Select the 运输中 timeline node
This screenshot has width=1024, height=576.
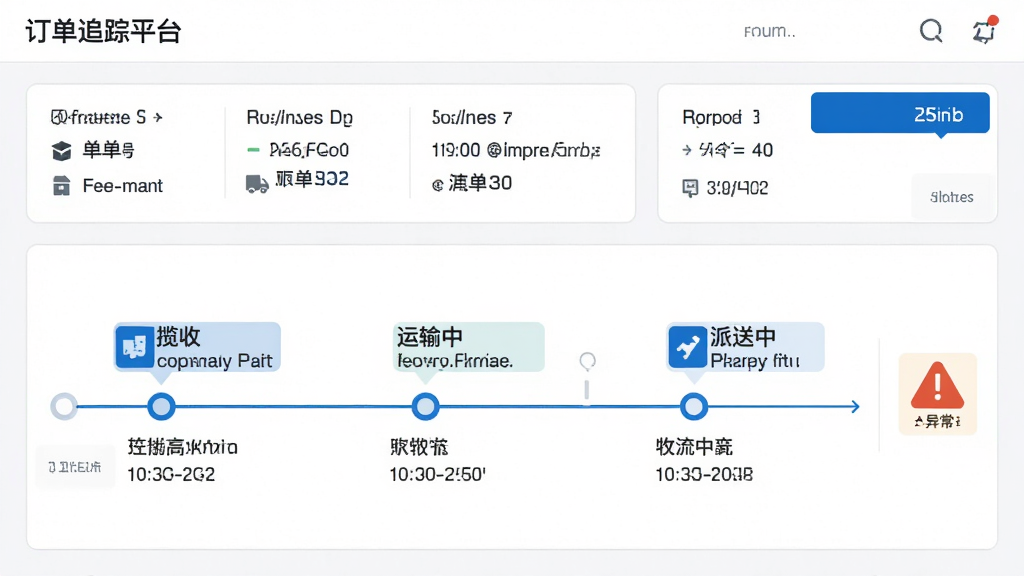pos(425,406)
